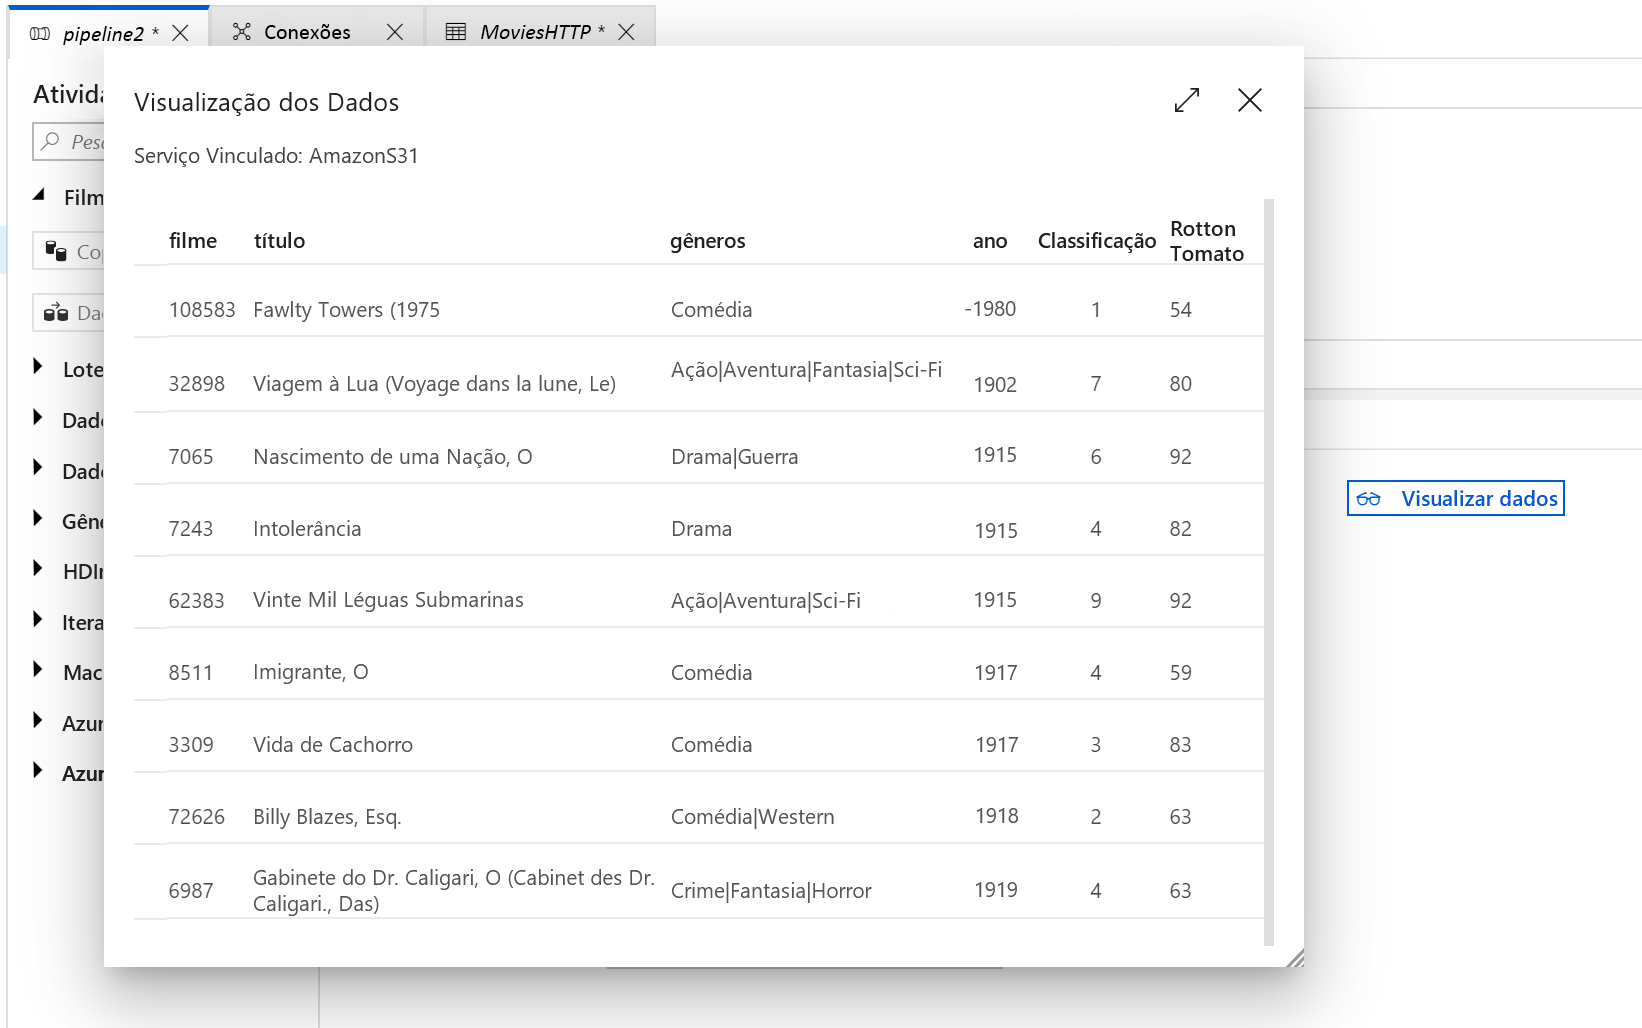Click the gêneros column header

click(x=708, y=241)
